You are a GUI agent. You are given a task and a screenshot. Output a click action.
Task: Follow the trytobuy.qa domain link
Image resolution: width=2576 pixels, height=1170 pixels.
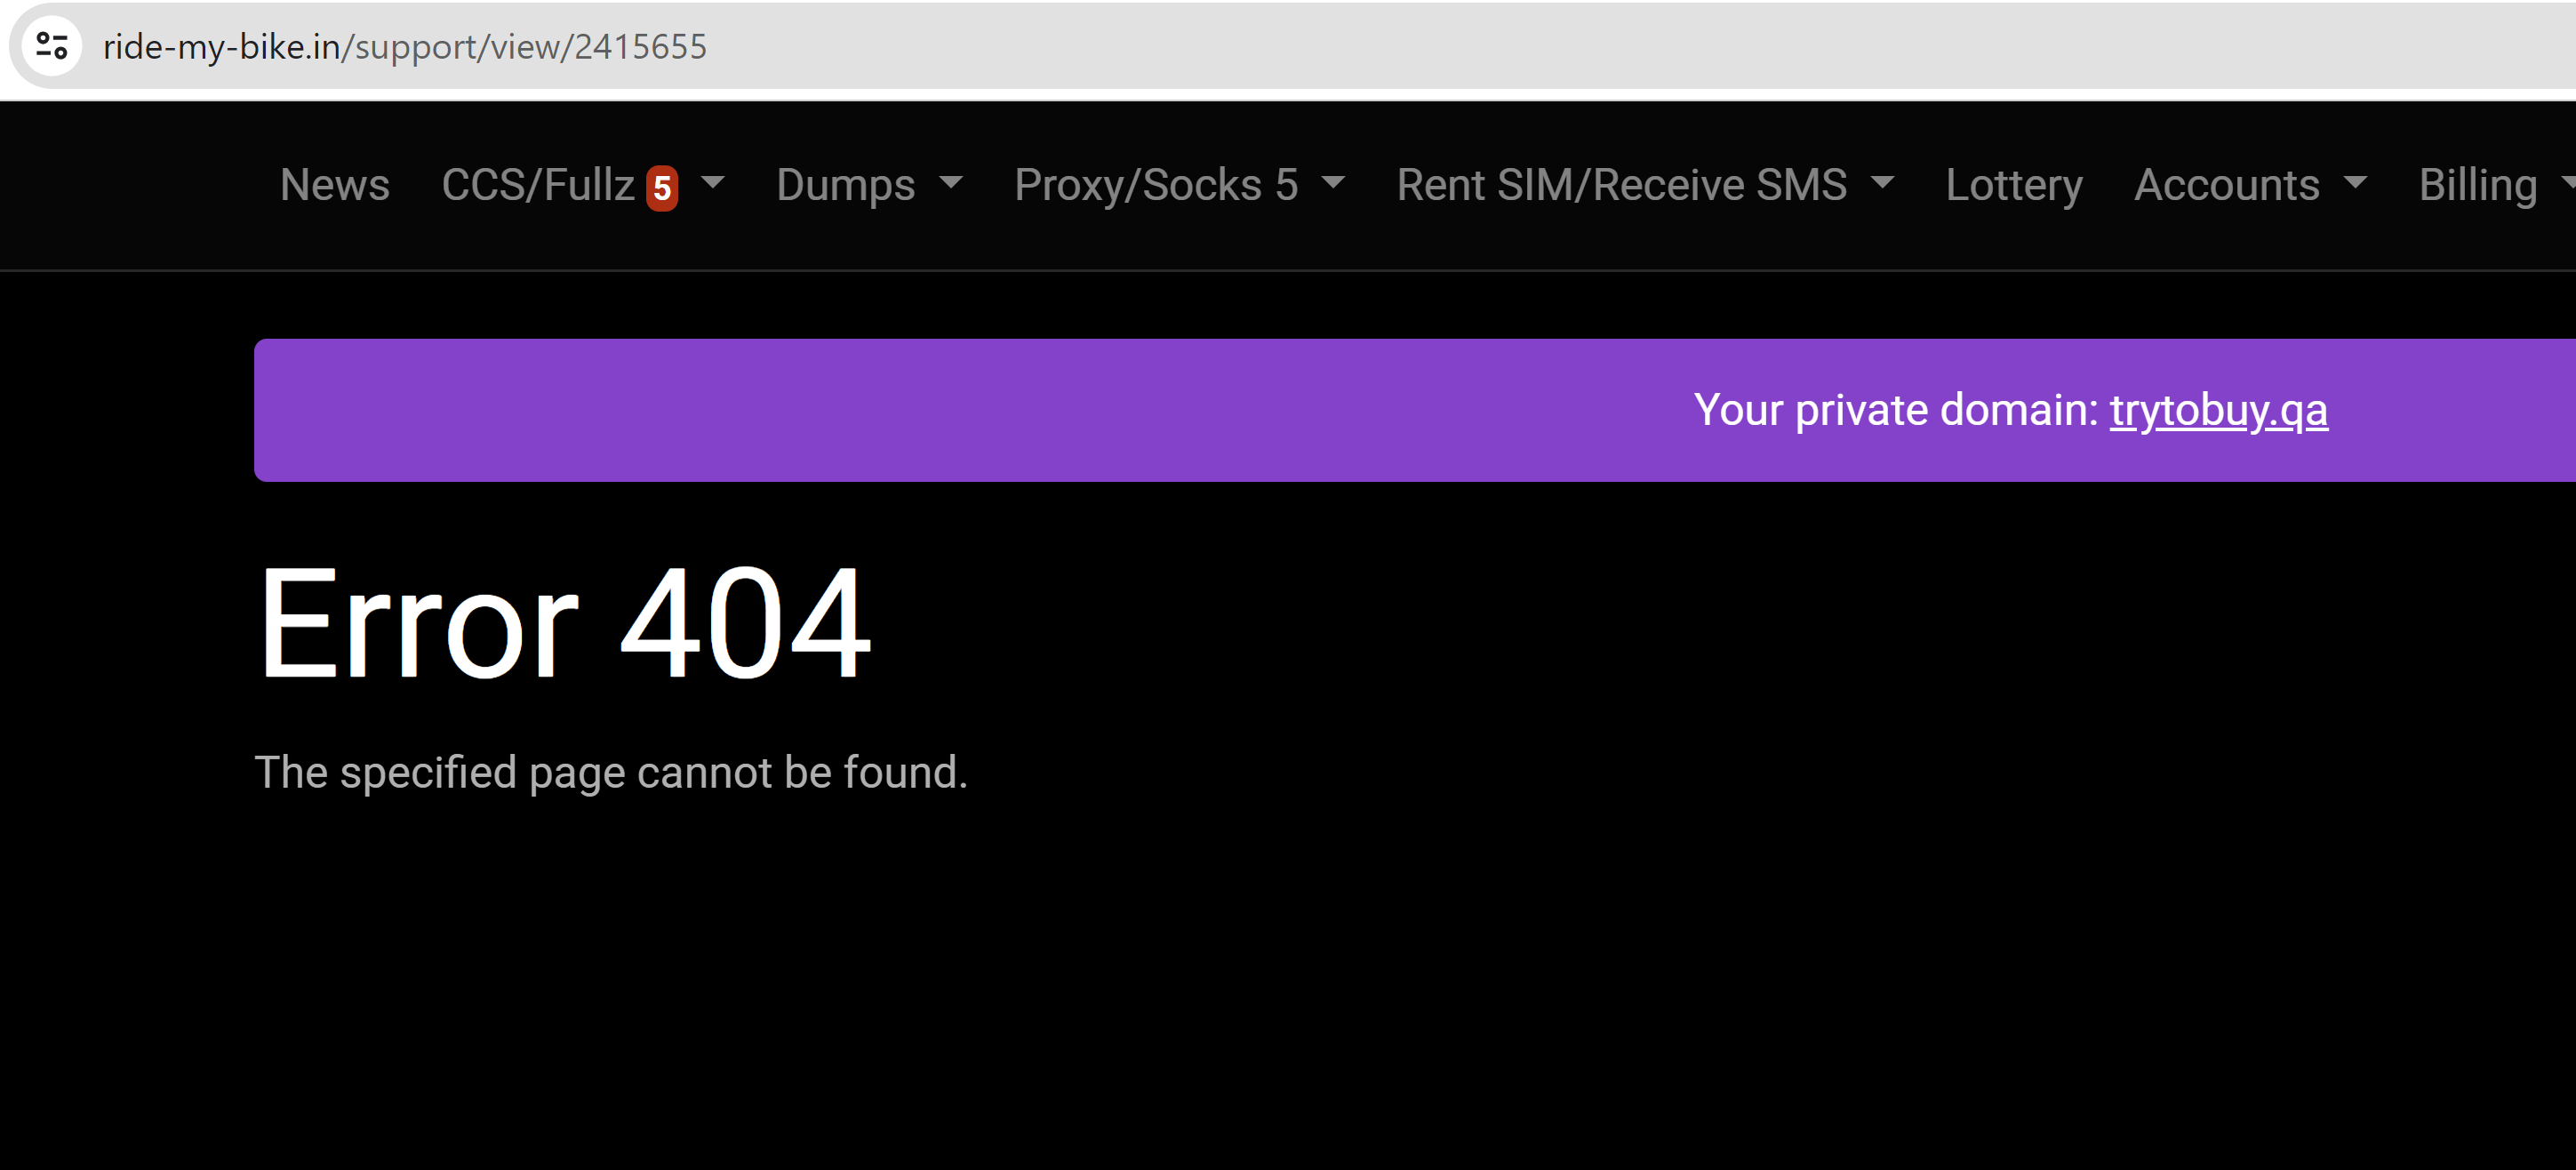pos(2218,410)
